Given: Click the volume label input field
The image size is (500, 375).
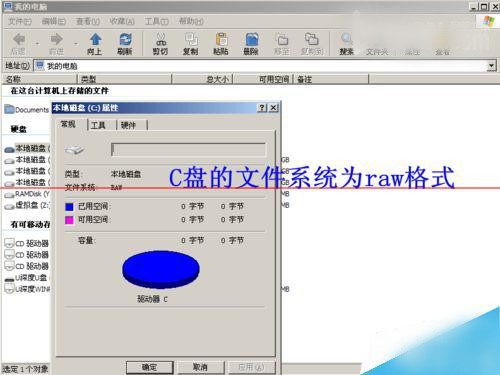Looking at the screenshot, I should (189, 150).
